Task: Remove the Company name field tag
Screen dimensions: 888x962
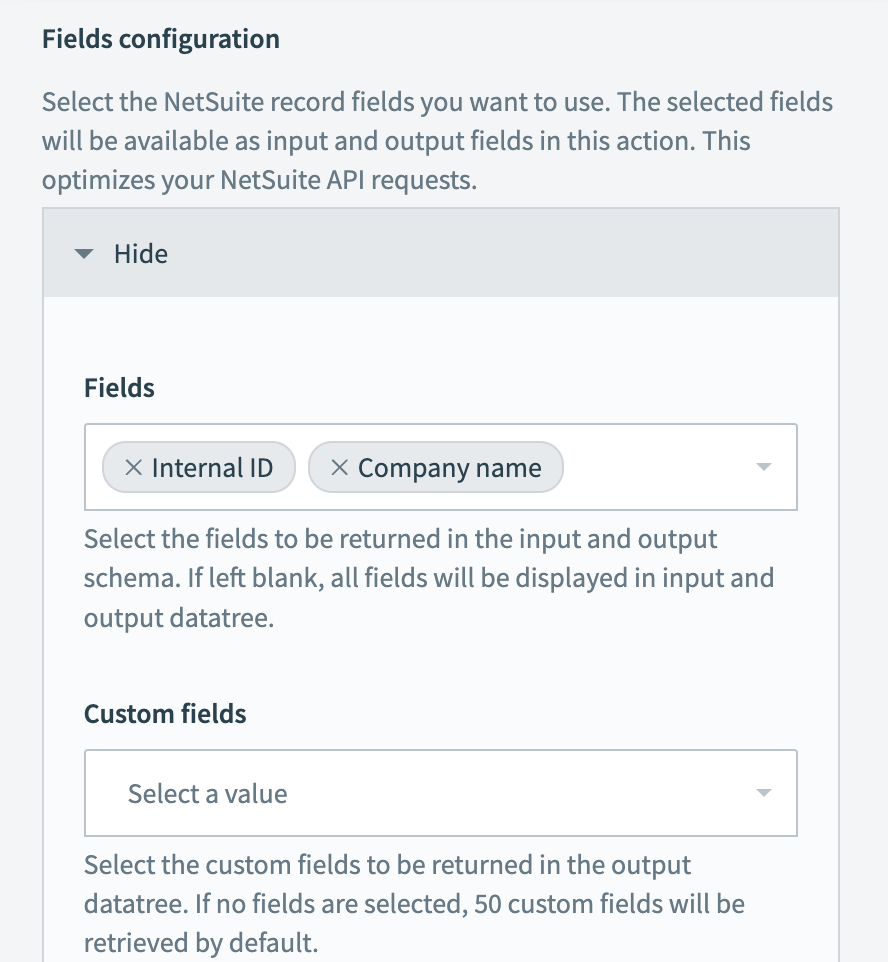Action: point(340,468)
